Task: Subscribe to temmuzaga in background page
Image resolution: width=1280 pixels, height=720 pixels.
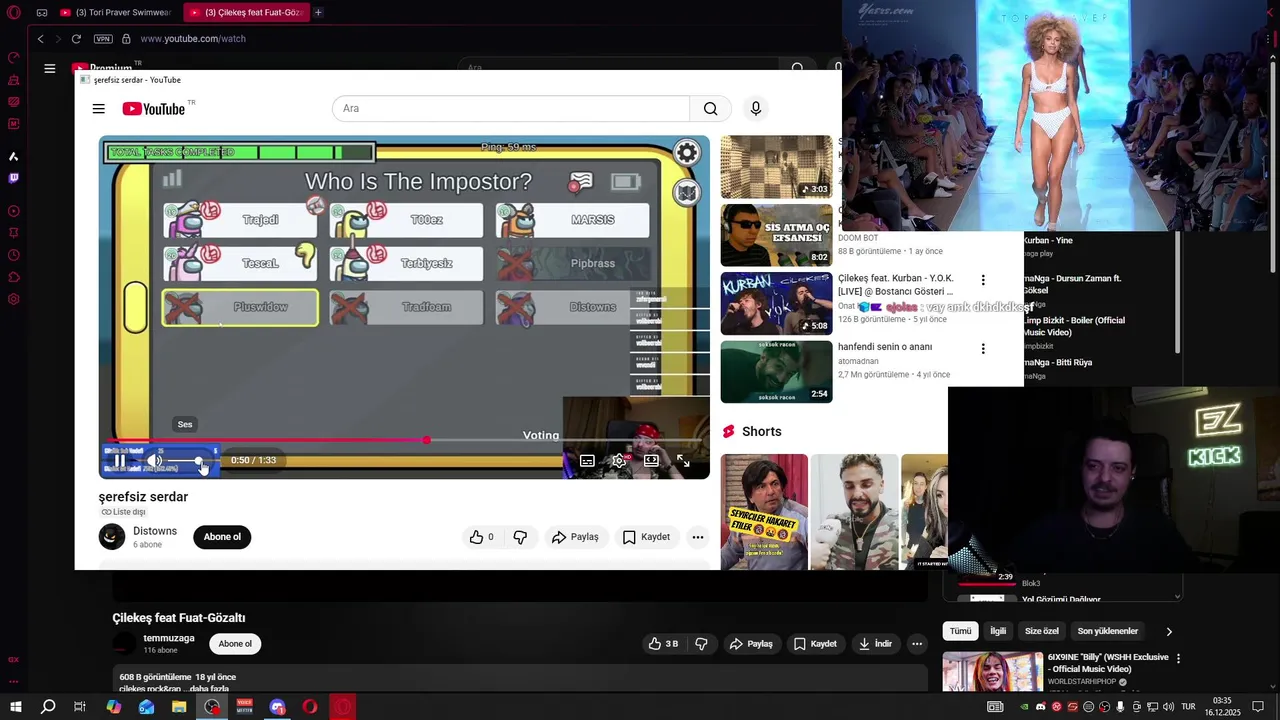Action: 235,644
